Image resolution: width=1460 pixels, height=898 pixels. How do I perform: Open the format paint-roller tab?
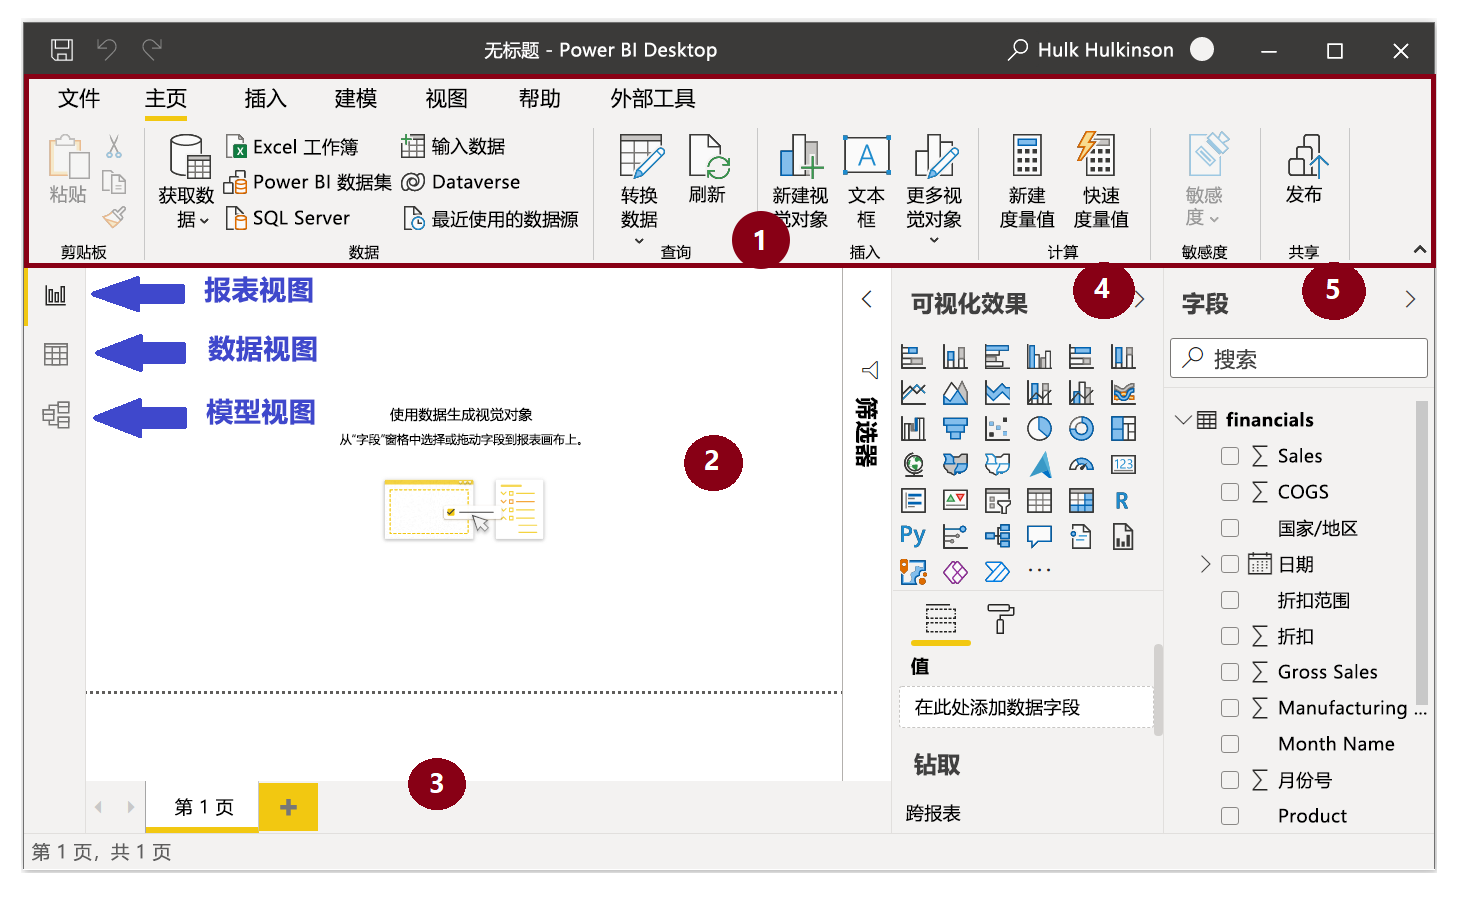[1000, 619]
